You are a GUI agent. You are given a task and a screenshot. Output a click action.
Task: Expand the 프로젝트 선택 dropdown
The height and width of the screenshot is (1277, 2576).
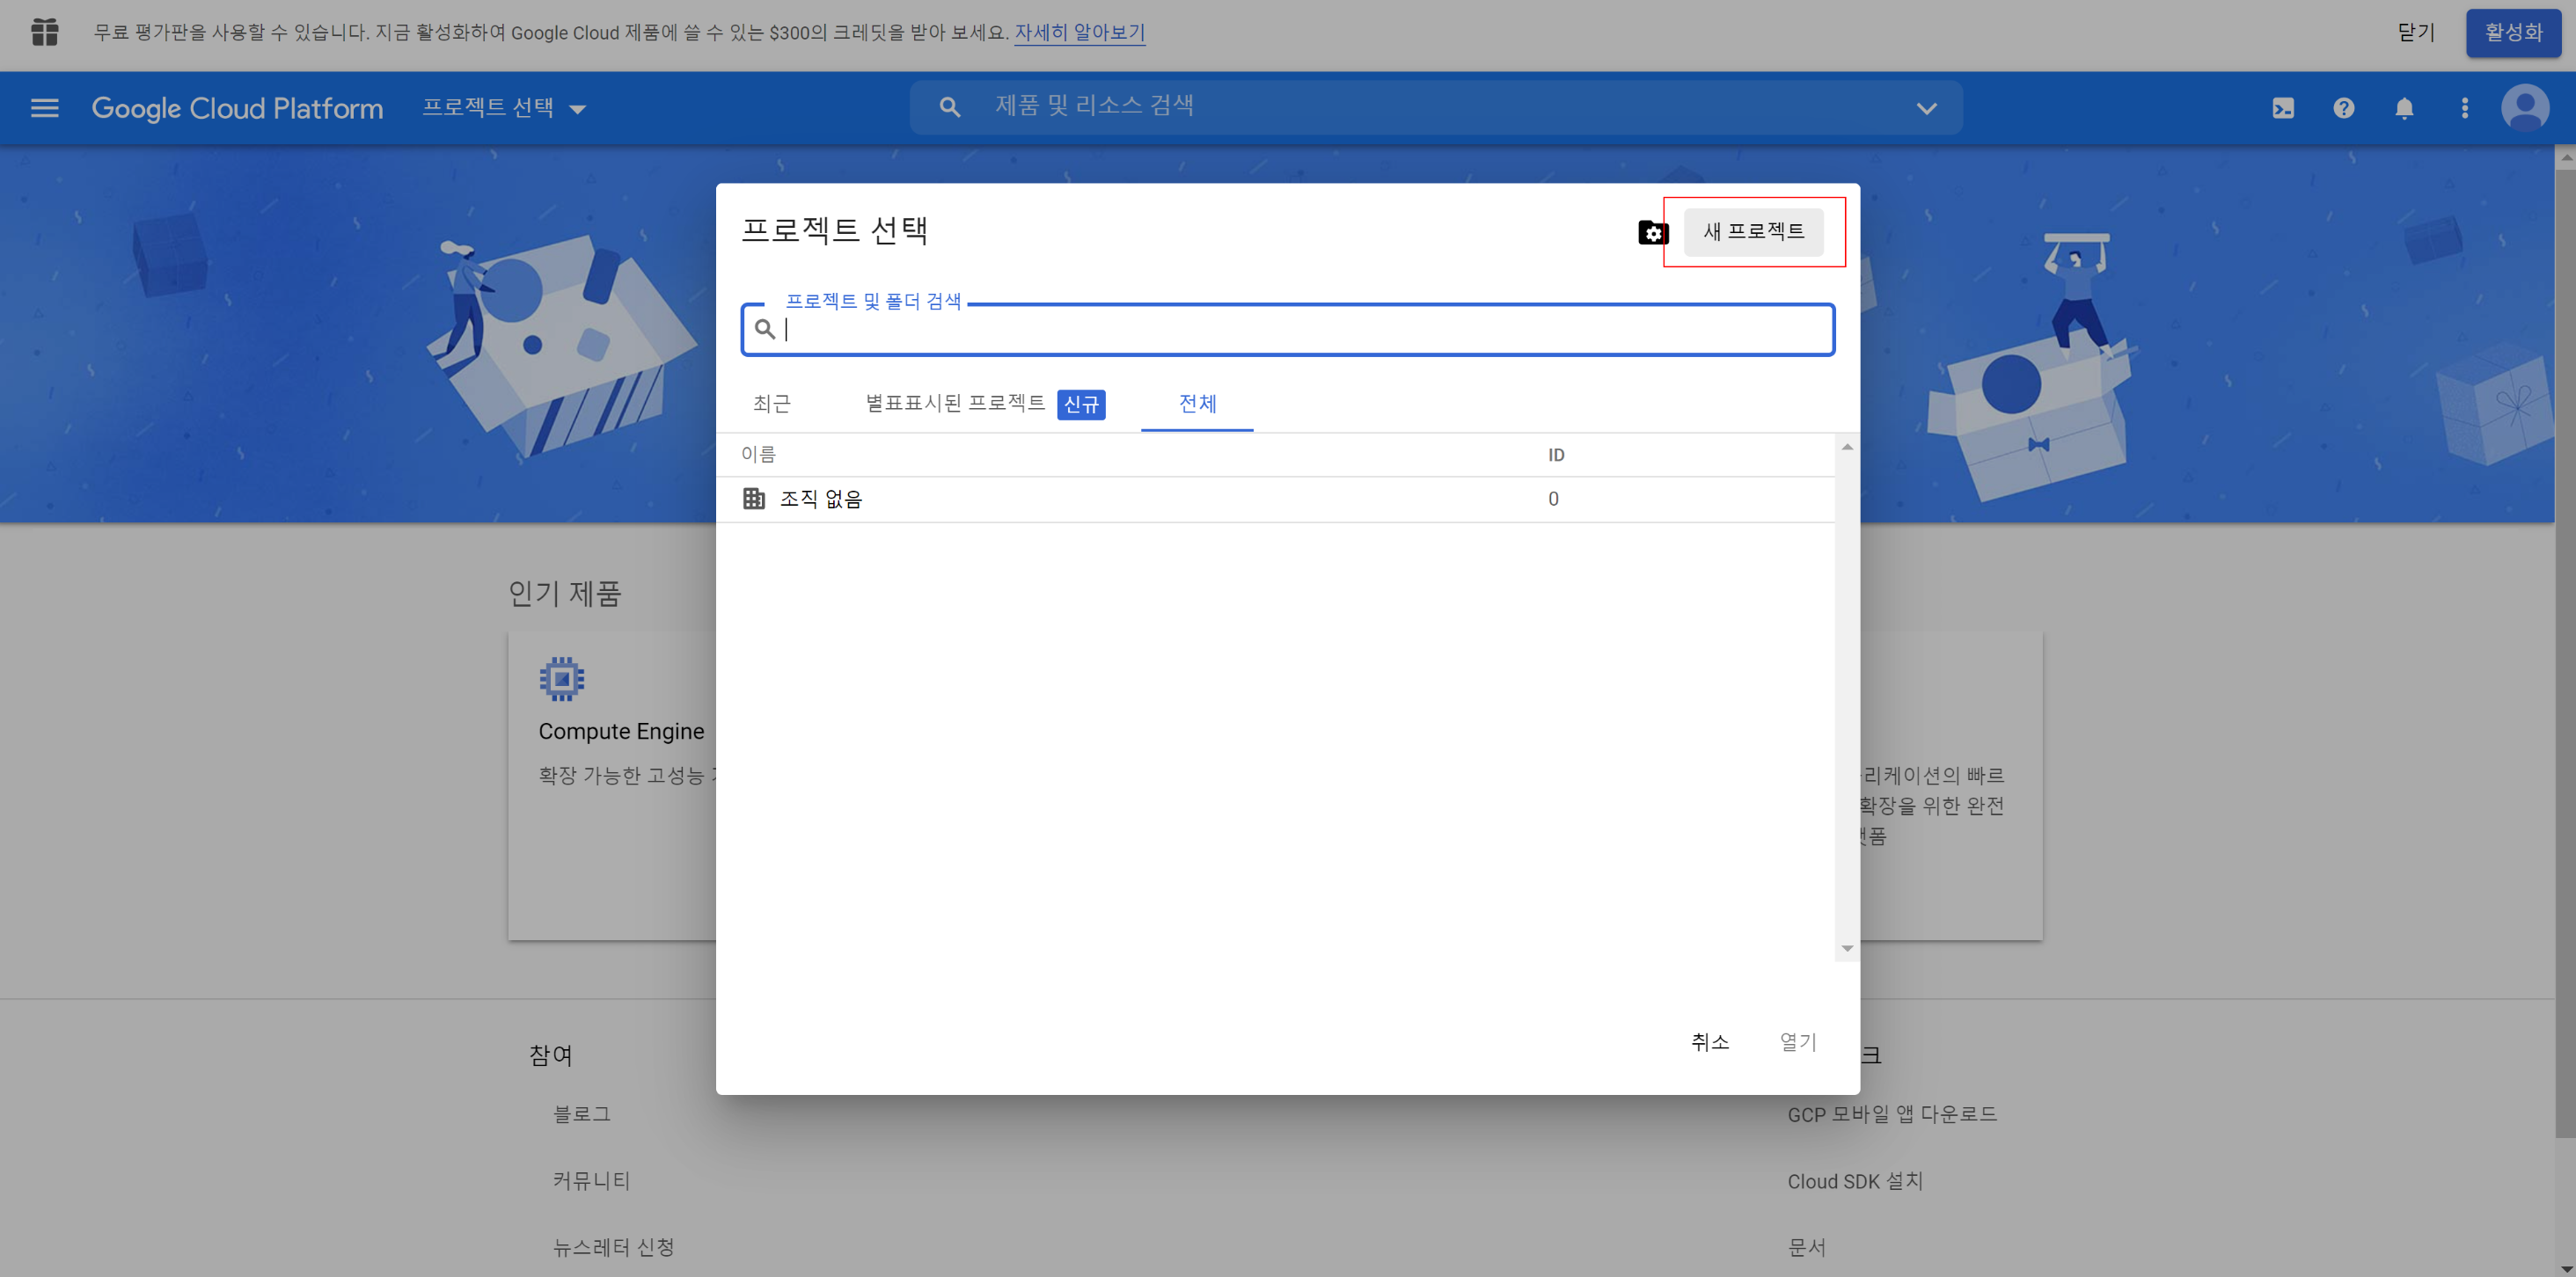(504, 108)
